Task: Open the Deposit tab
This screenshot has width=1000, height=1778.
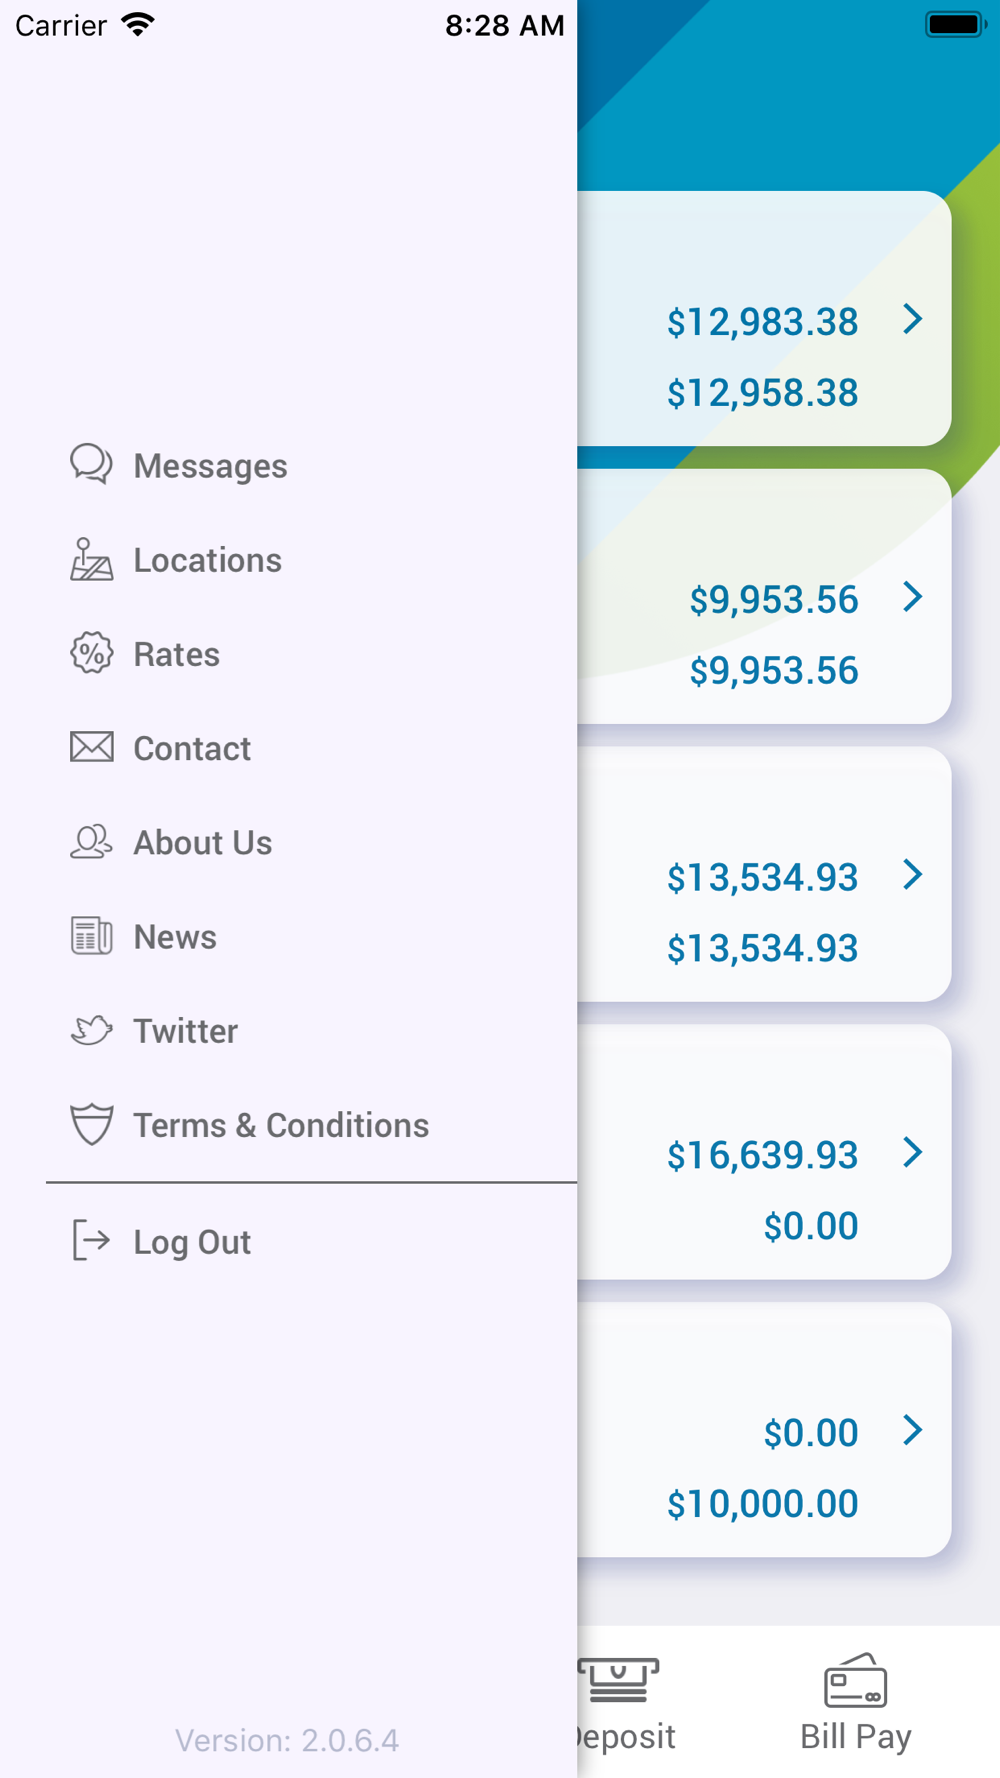Action: click(x=620, y=1702)
